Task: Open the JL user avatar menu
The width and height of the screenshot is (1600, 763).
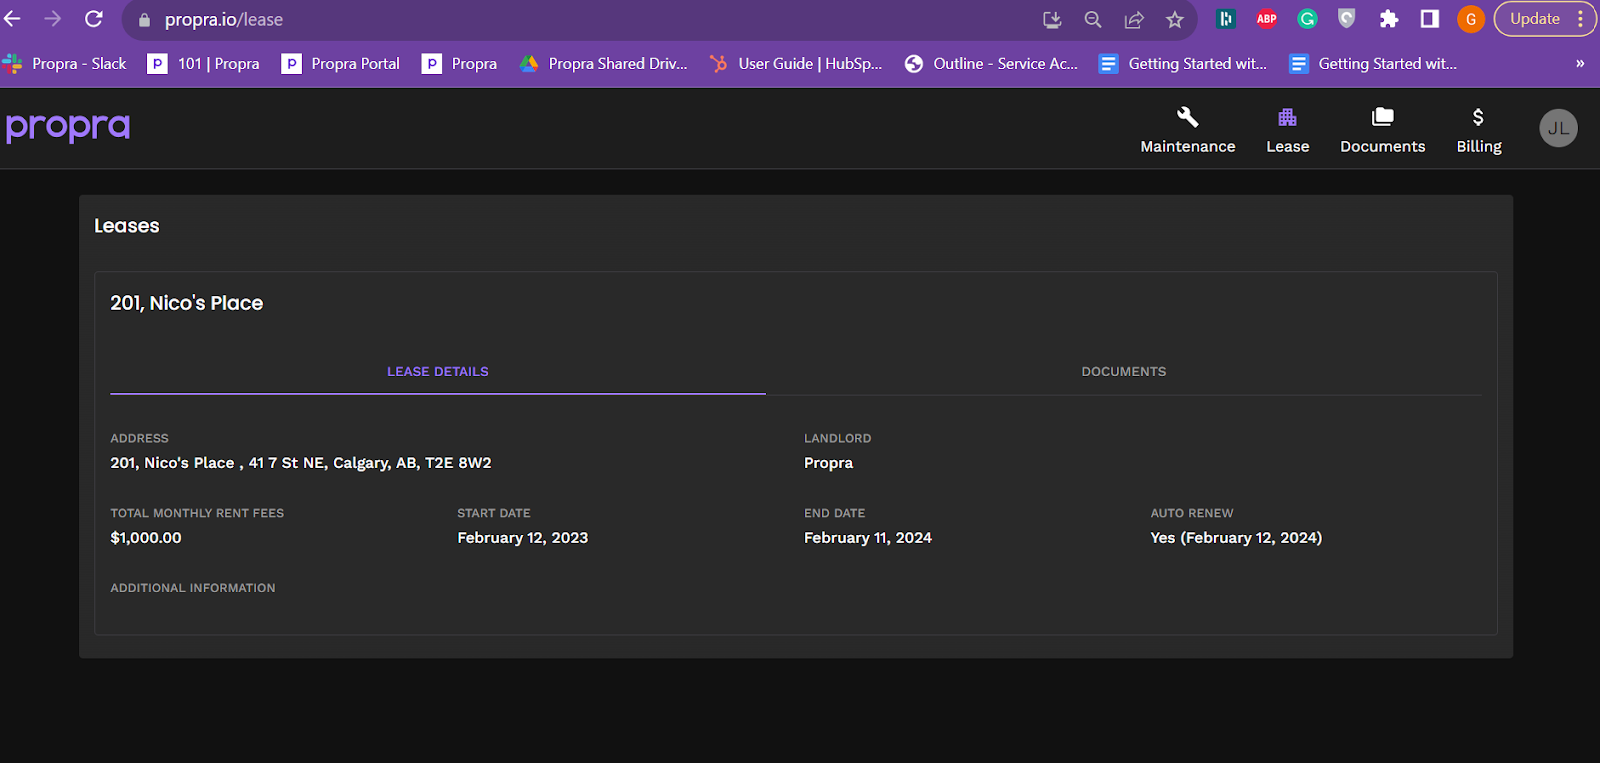Action: click(x=1558, y=128)
